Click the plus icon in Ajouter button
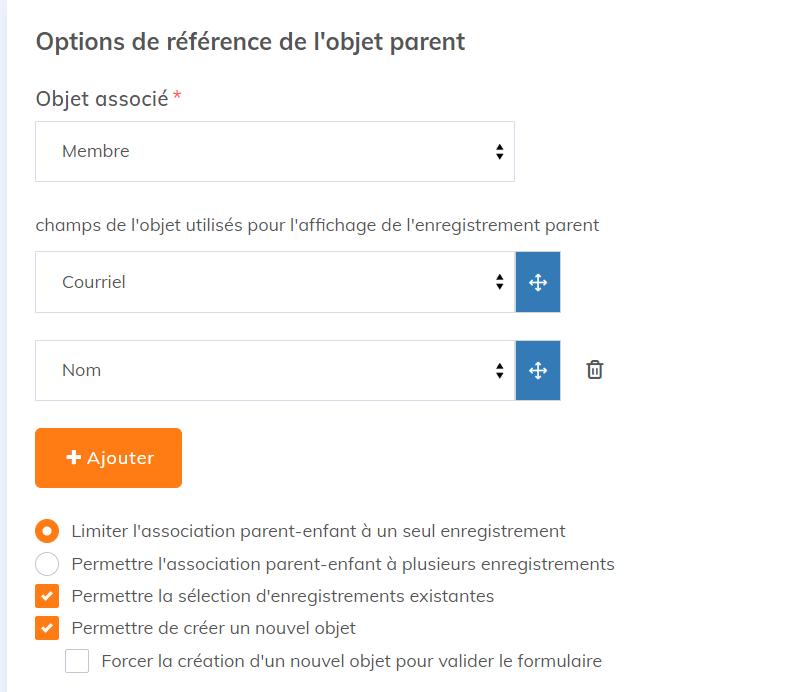The image size is (786, 692). click(73, 457)
